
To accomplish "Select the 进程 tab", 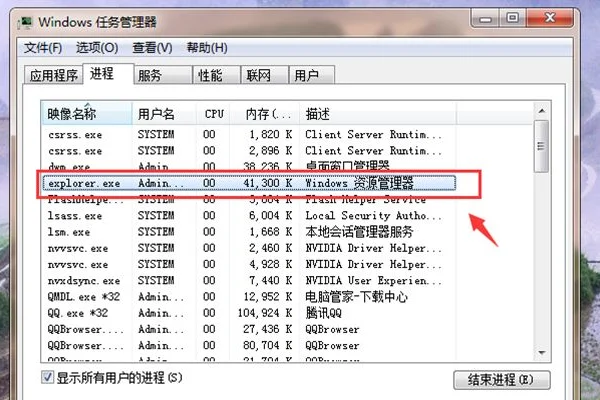I will click(x=108, y=73).
